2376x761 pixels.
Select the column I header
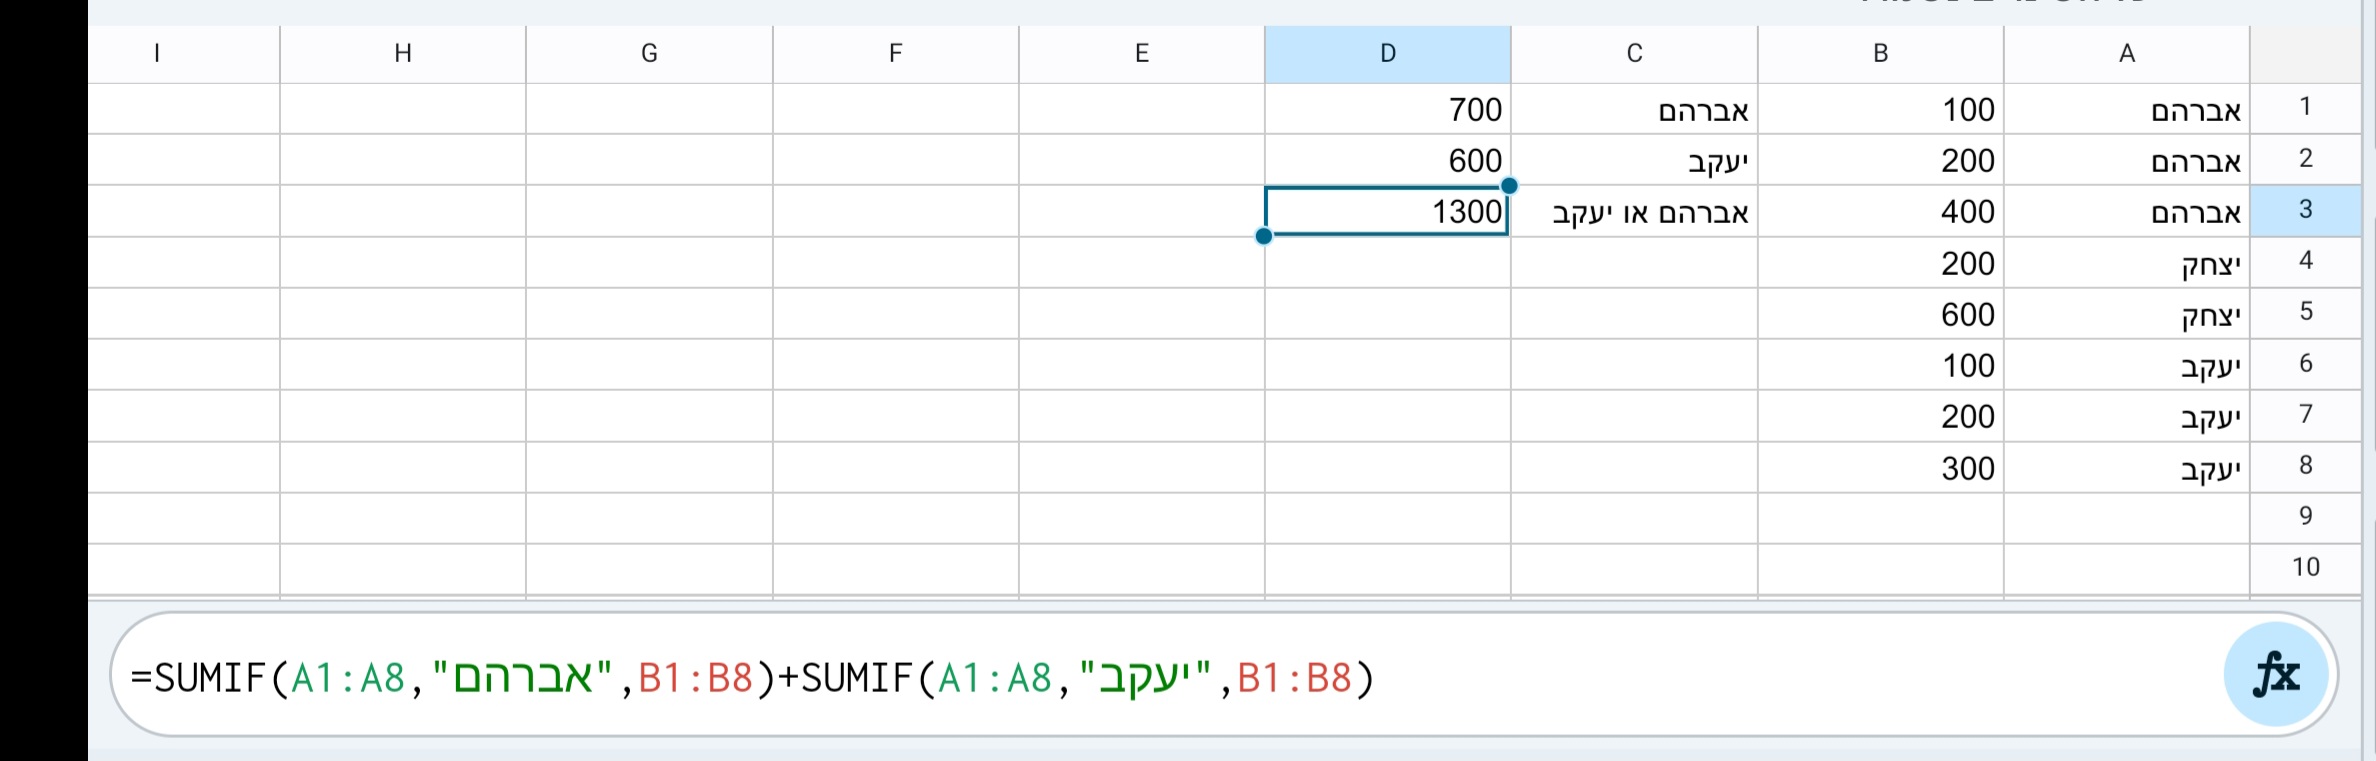coord(157,54)
